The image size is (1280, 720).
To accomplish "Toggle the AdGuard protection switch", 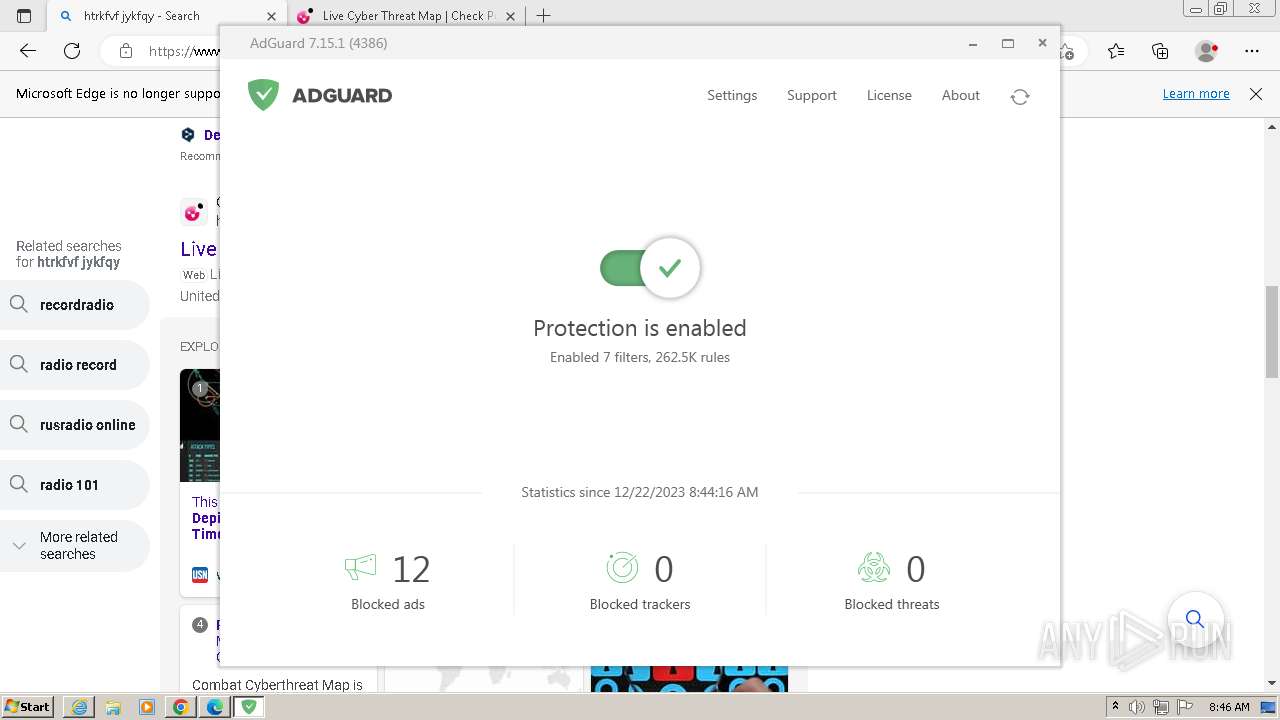I will click(650, 268).
